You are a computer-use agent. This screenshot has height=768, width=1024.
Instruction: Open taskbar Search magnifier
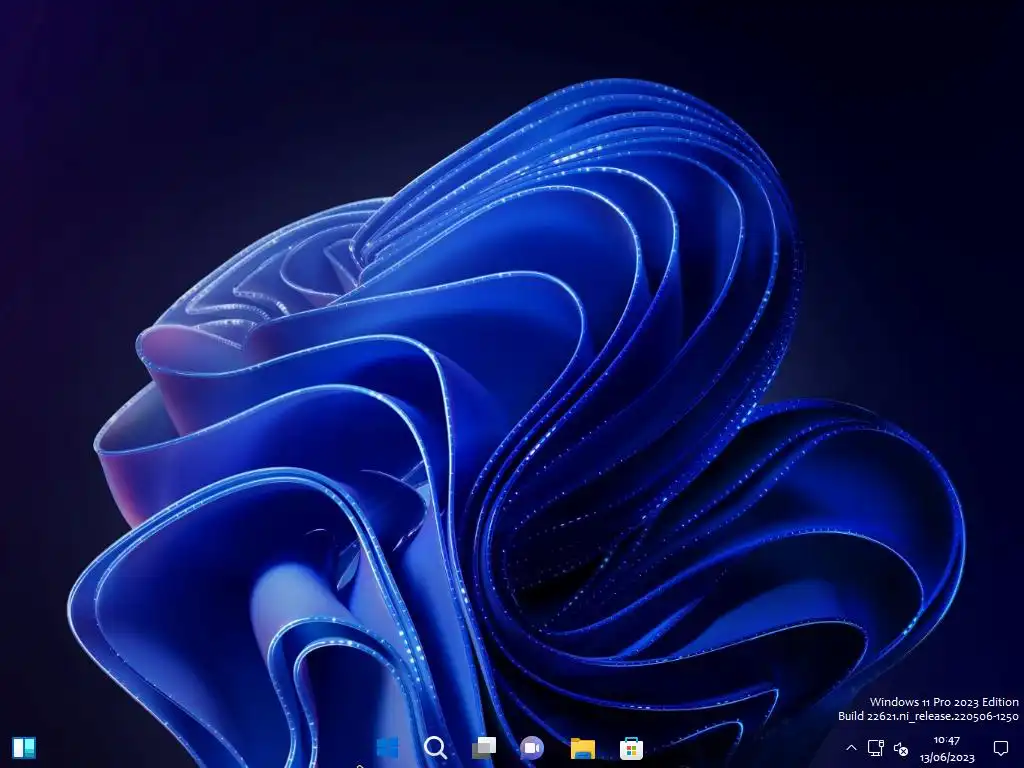coord(436,748)
